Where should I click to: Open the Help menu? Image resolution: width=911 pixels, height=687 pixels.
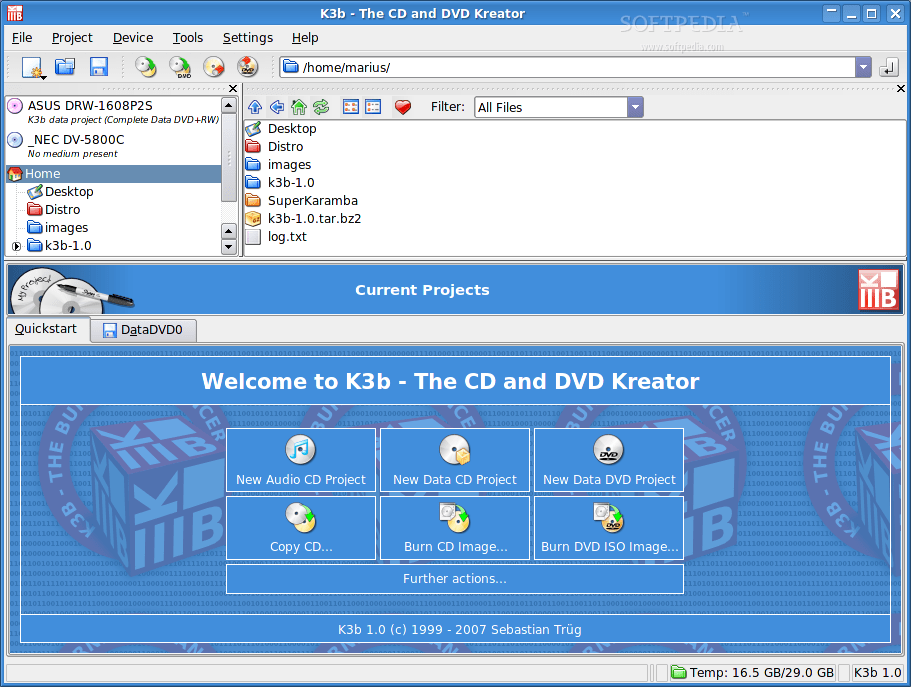click(305, 38)
